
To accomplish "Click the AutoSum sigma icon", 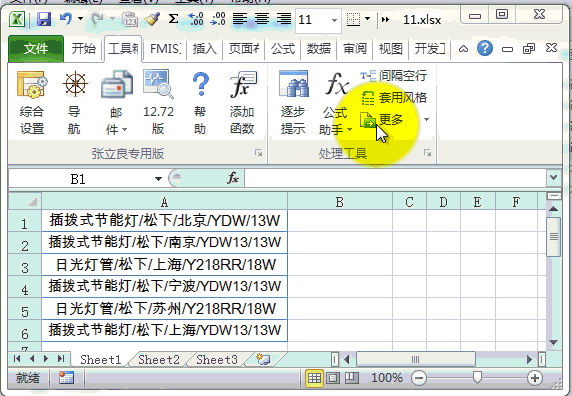I will click(174, 19).
